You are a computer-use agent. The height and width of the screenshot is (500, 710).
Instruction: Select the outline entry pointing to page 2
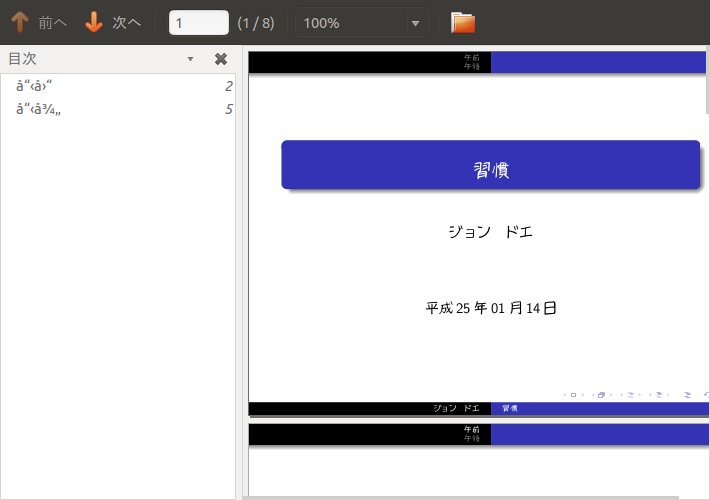(118, 86)
